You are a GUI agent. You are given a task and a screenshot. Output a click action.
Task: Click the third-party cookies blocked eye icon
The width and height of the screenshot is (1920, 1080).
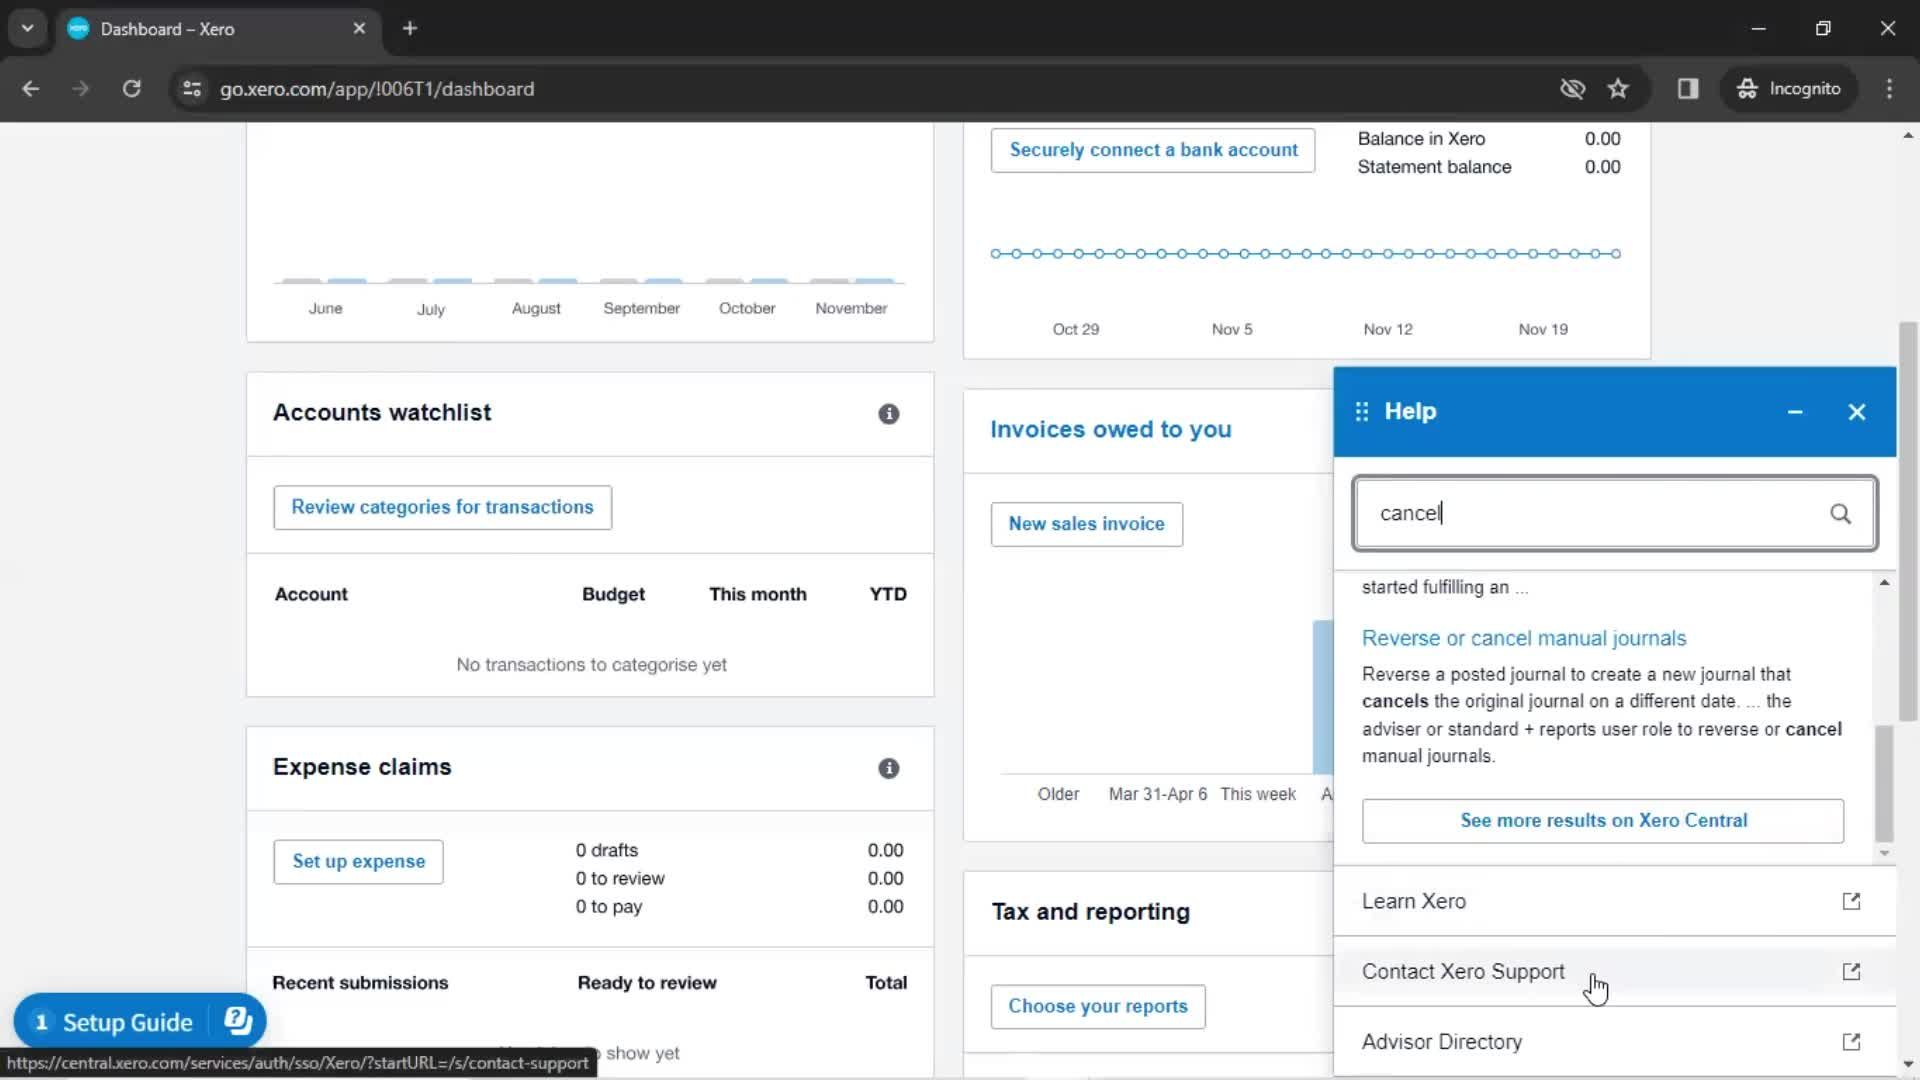pyautogui.click(x=1572, y=89)
